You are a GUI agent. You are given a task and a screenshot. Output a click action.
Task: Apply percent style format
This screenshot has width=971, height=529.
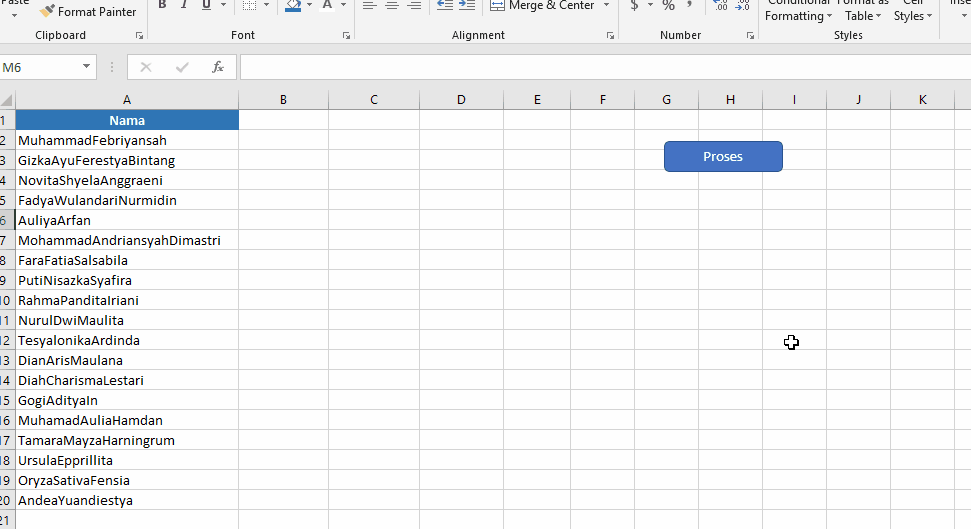(668, 5)
